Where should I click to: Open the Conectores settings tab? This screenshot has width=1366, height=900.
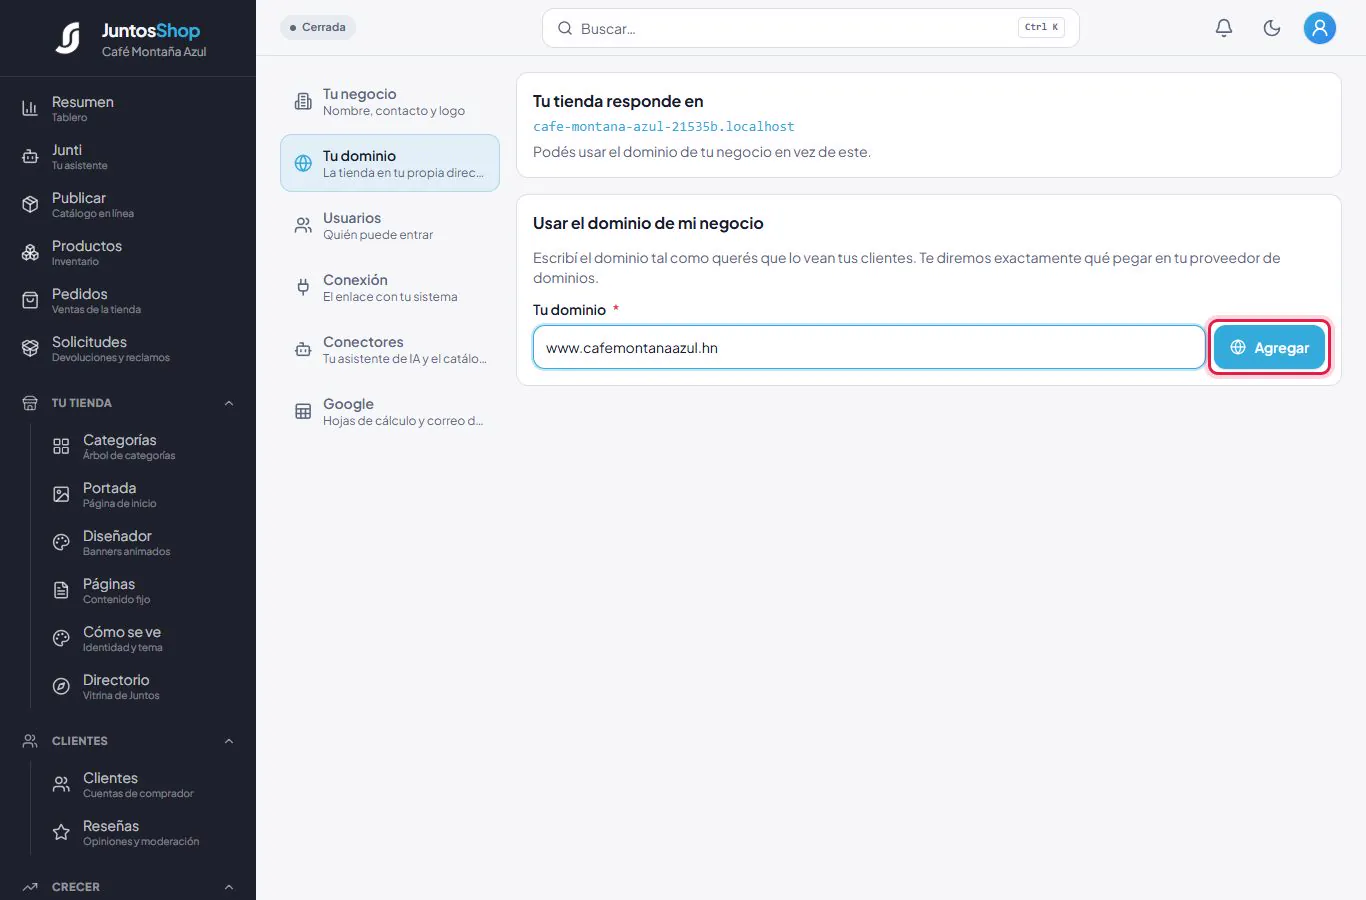(390, 349)
